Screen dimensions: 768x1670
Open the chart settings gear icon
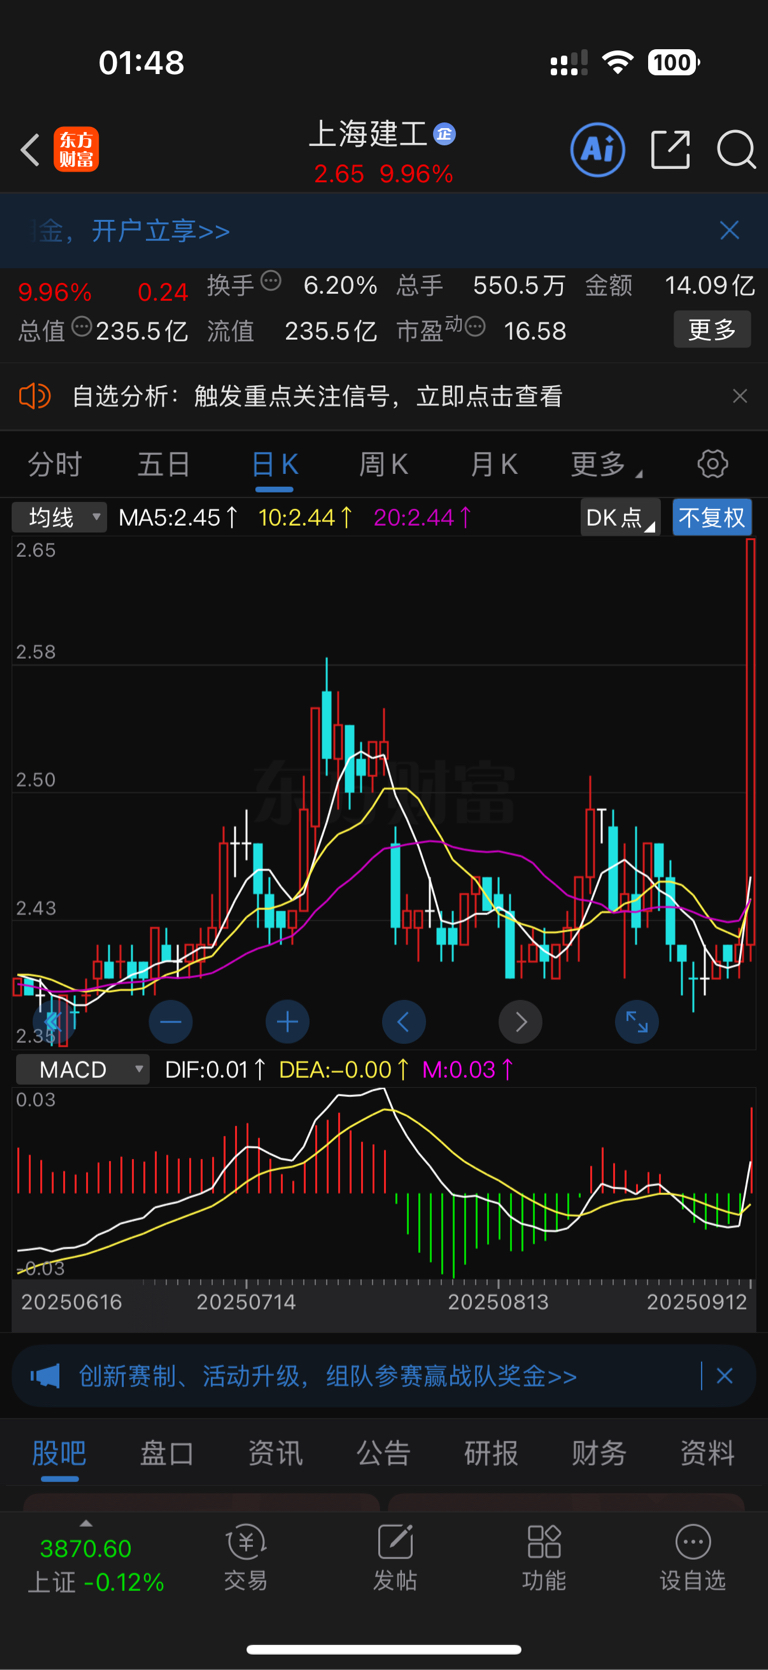(x=712, y=464)
